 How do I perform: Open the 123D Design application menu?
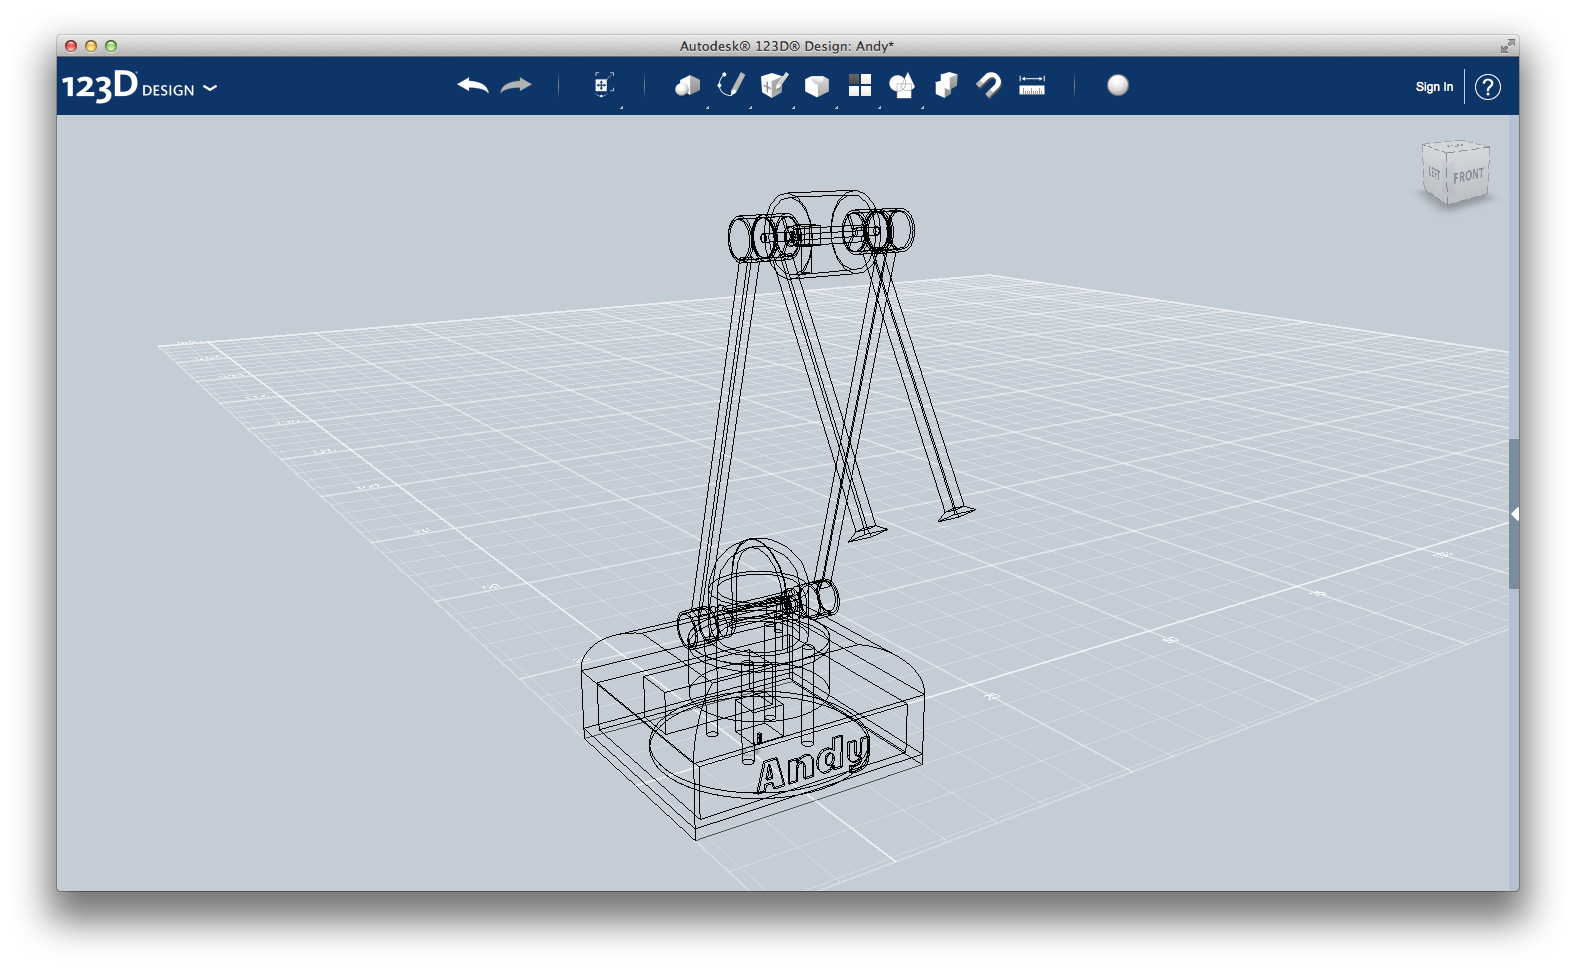point(139,87)
